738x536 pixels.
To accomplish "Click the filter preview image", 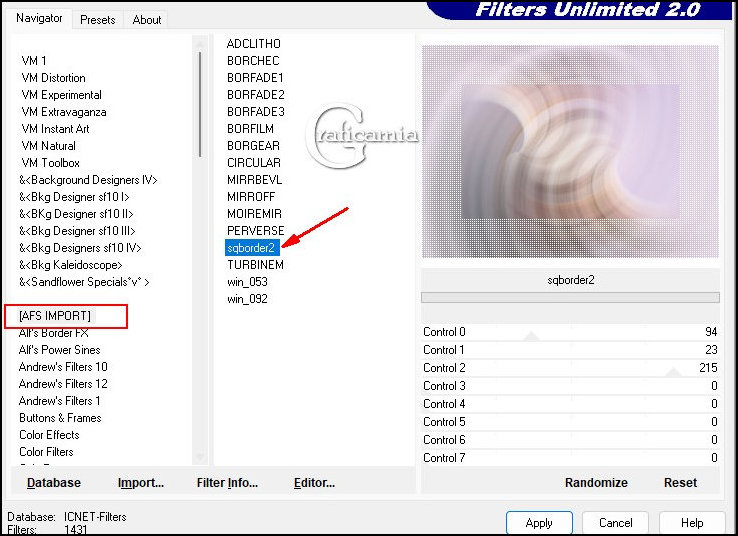I will [x=569, y=150].
